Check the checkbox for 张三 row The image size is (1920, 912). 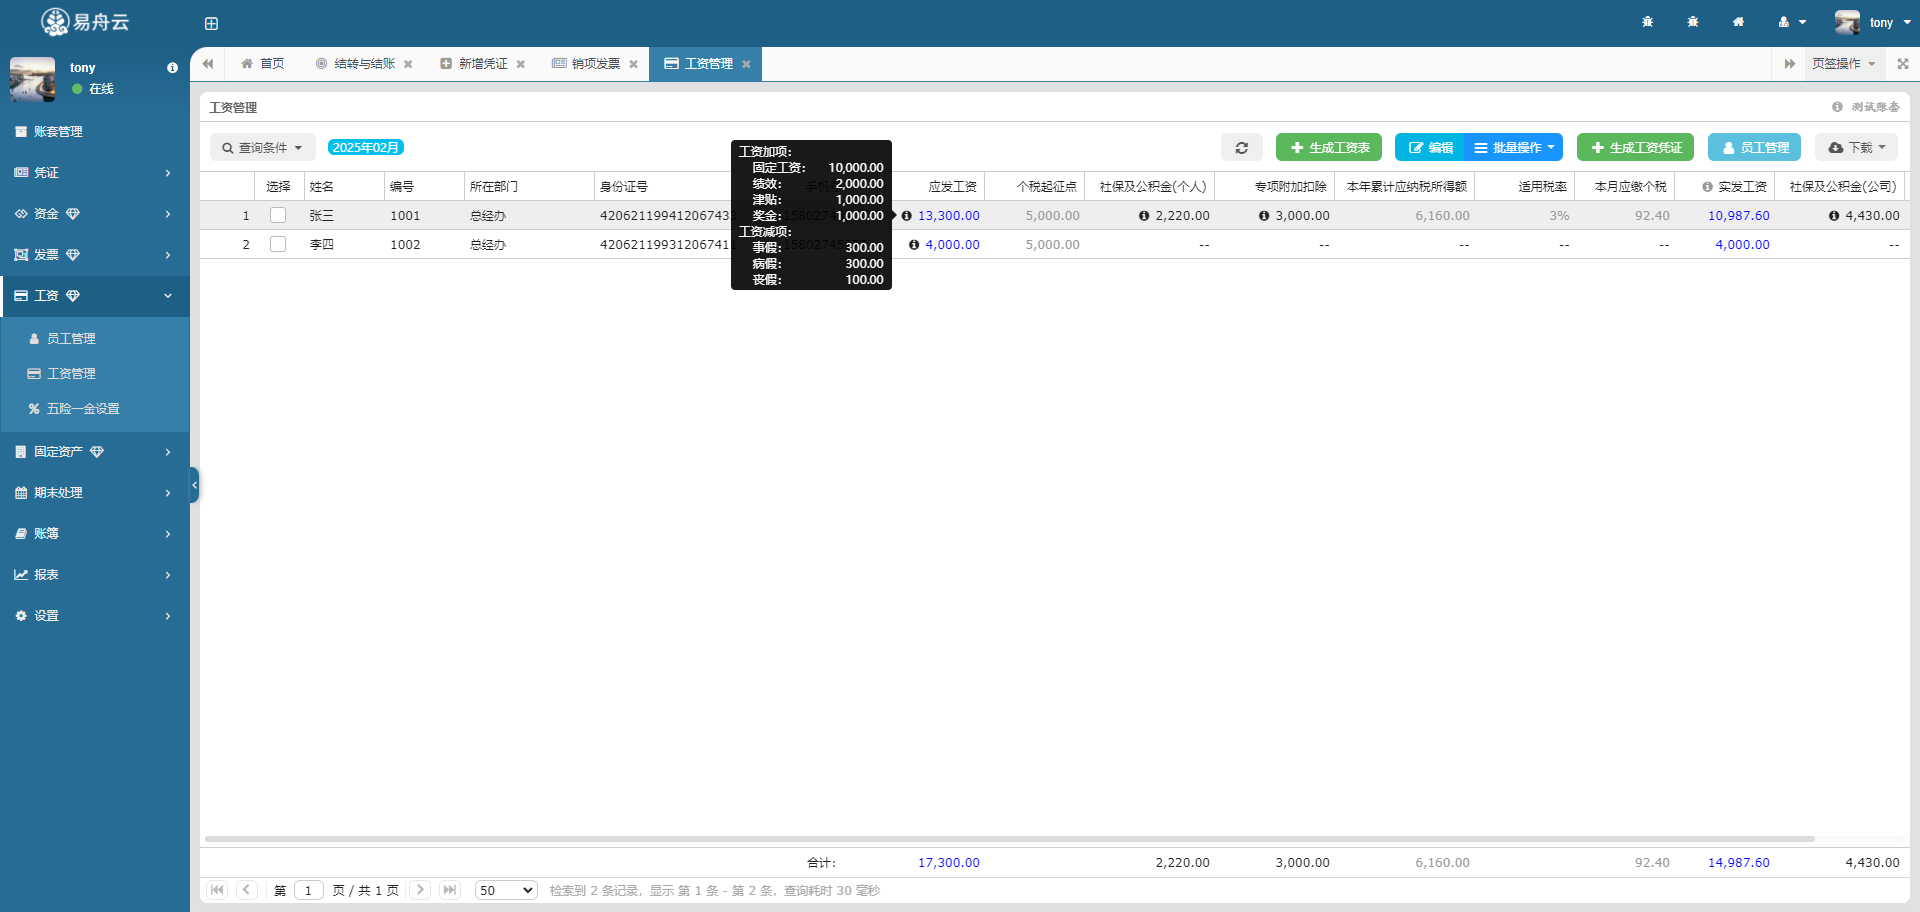(x=278, y=215)
